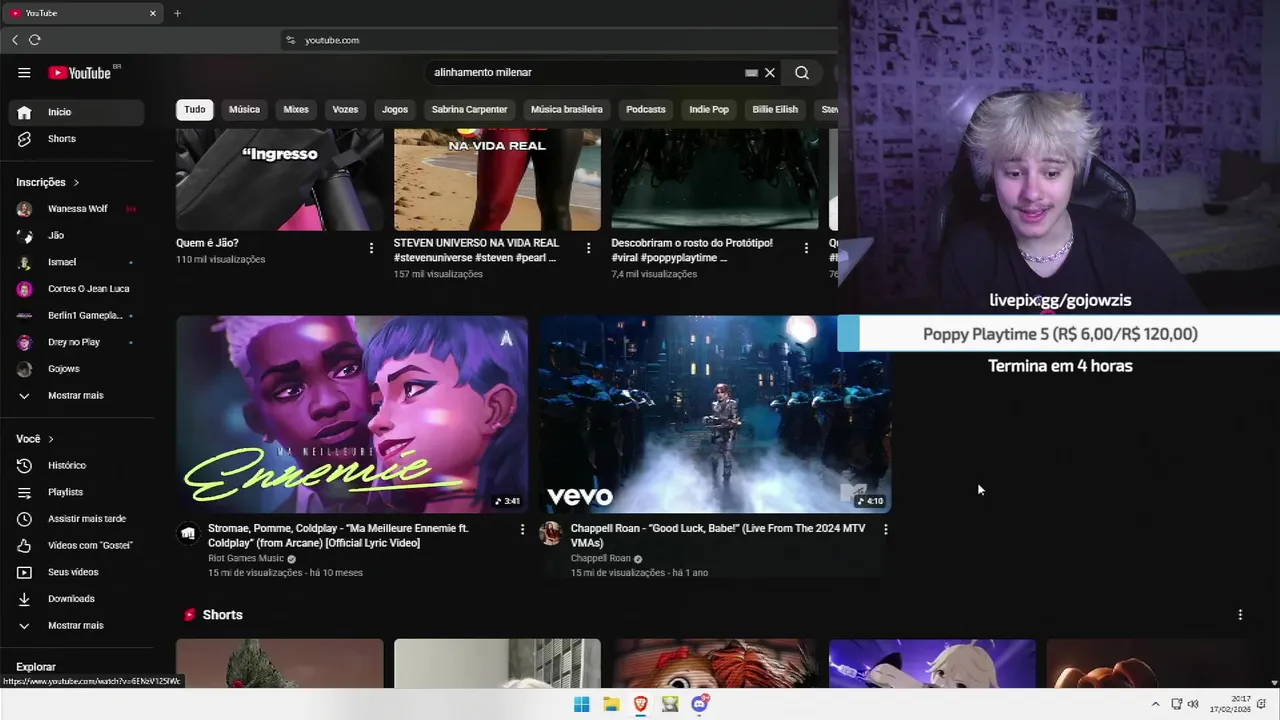Open Downloads in the sidebar
This screenshot has height=720, width=1280.
pos(77,598)
